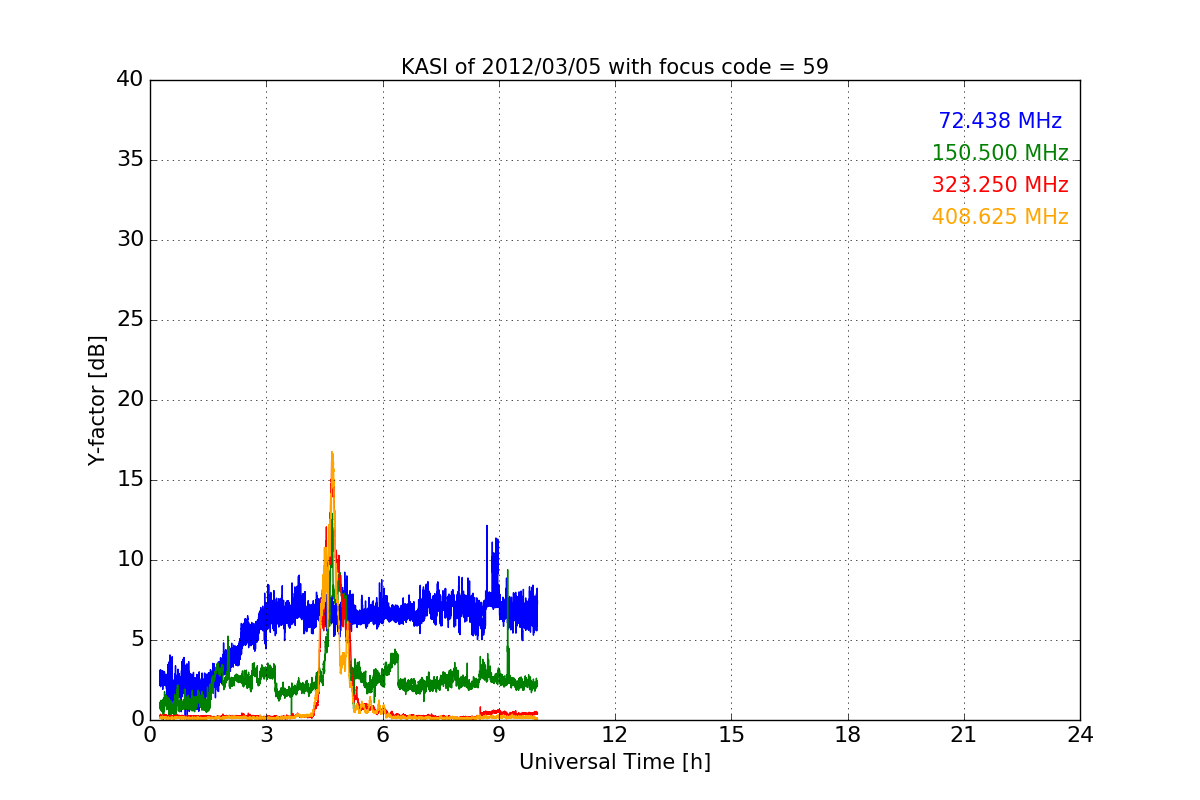Screen dimensions: 1200x800
Task: Click the x-axis tick label 18
Action: (x=847, y=734)
